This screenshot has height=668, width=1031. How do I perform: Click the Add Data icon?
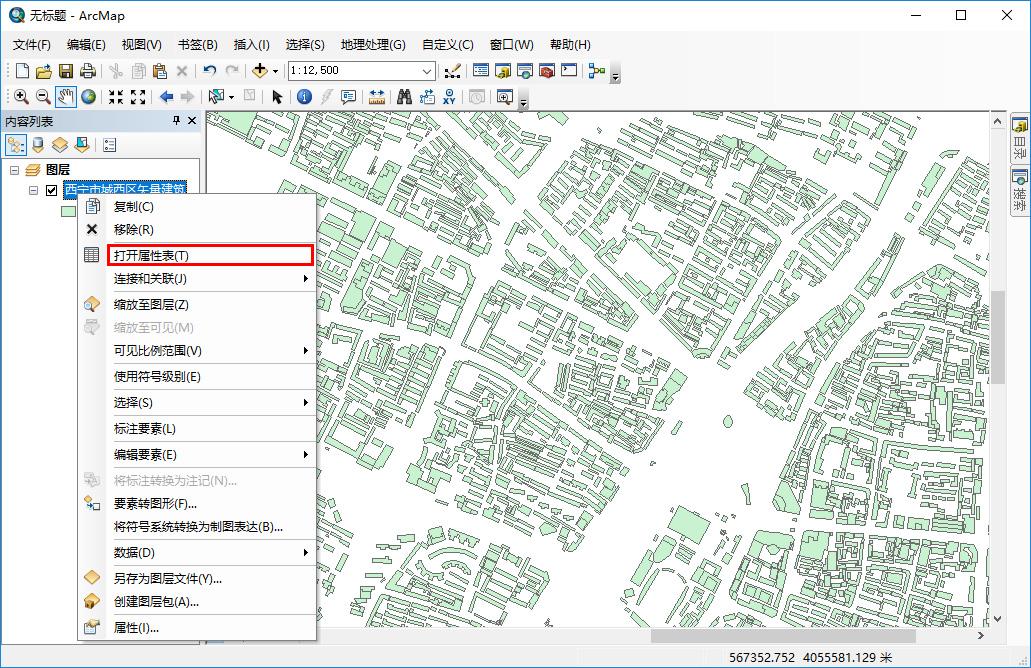coord(259,71)
